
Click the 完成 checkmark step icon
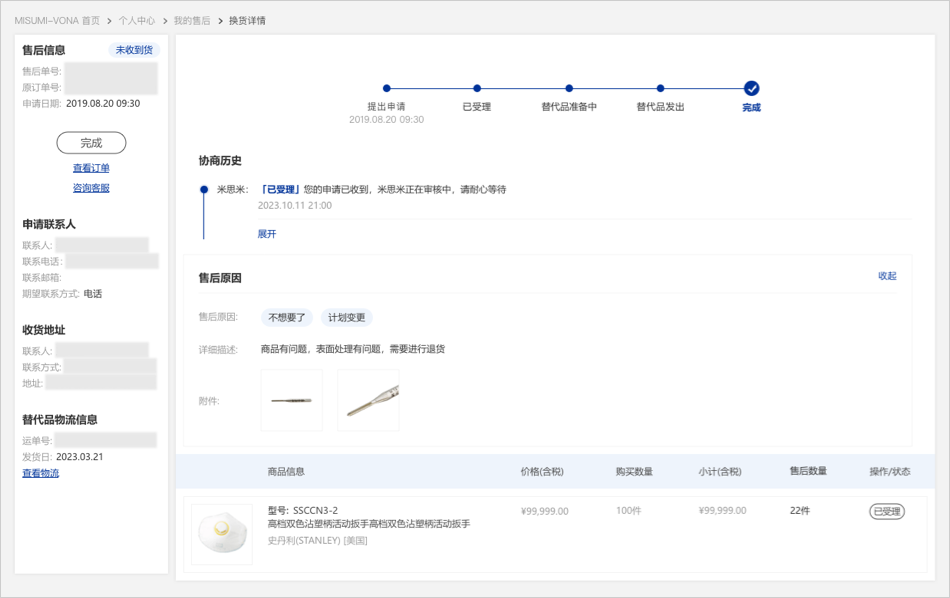click(751, 89)
